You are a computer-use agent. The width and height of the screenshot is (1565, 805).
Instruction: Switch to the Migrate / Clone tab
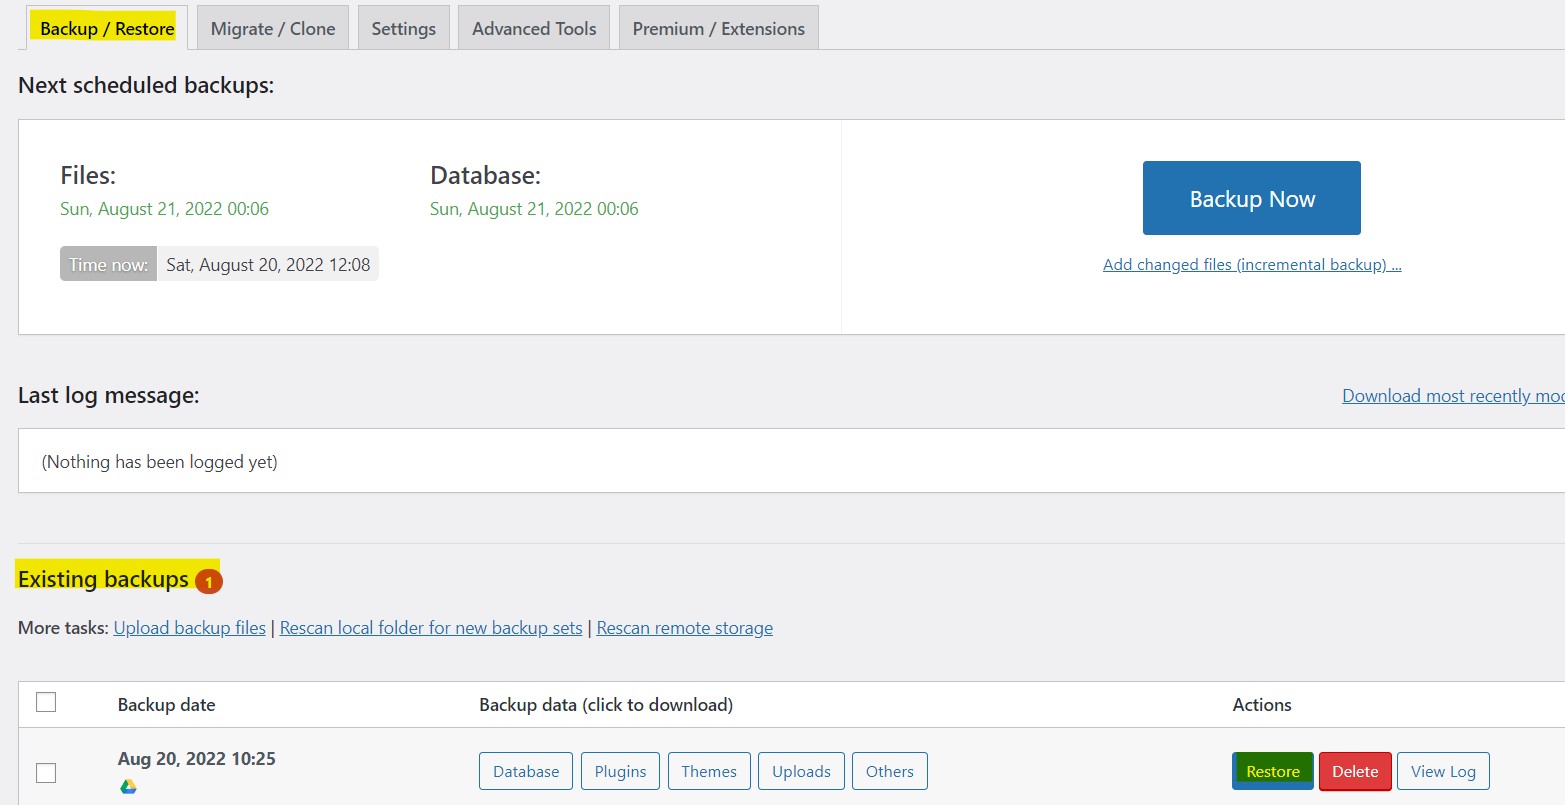[272, 27]
